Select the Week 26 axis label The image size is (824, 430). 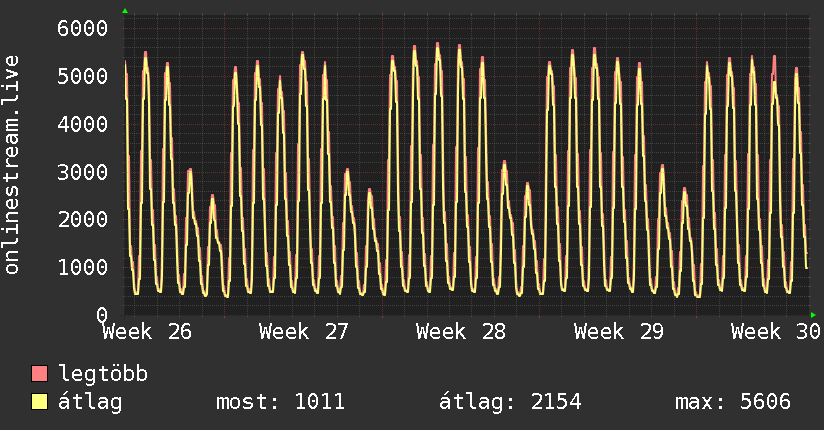[x=147, y=332]
